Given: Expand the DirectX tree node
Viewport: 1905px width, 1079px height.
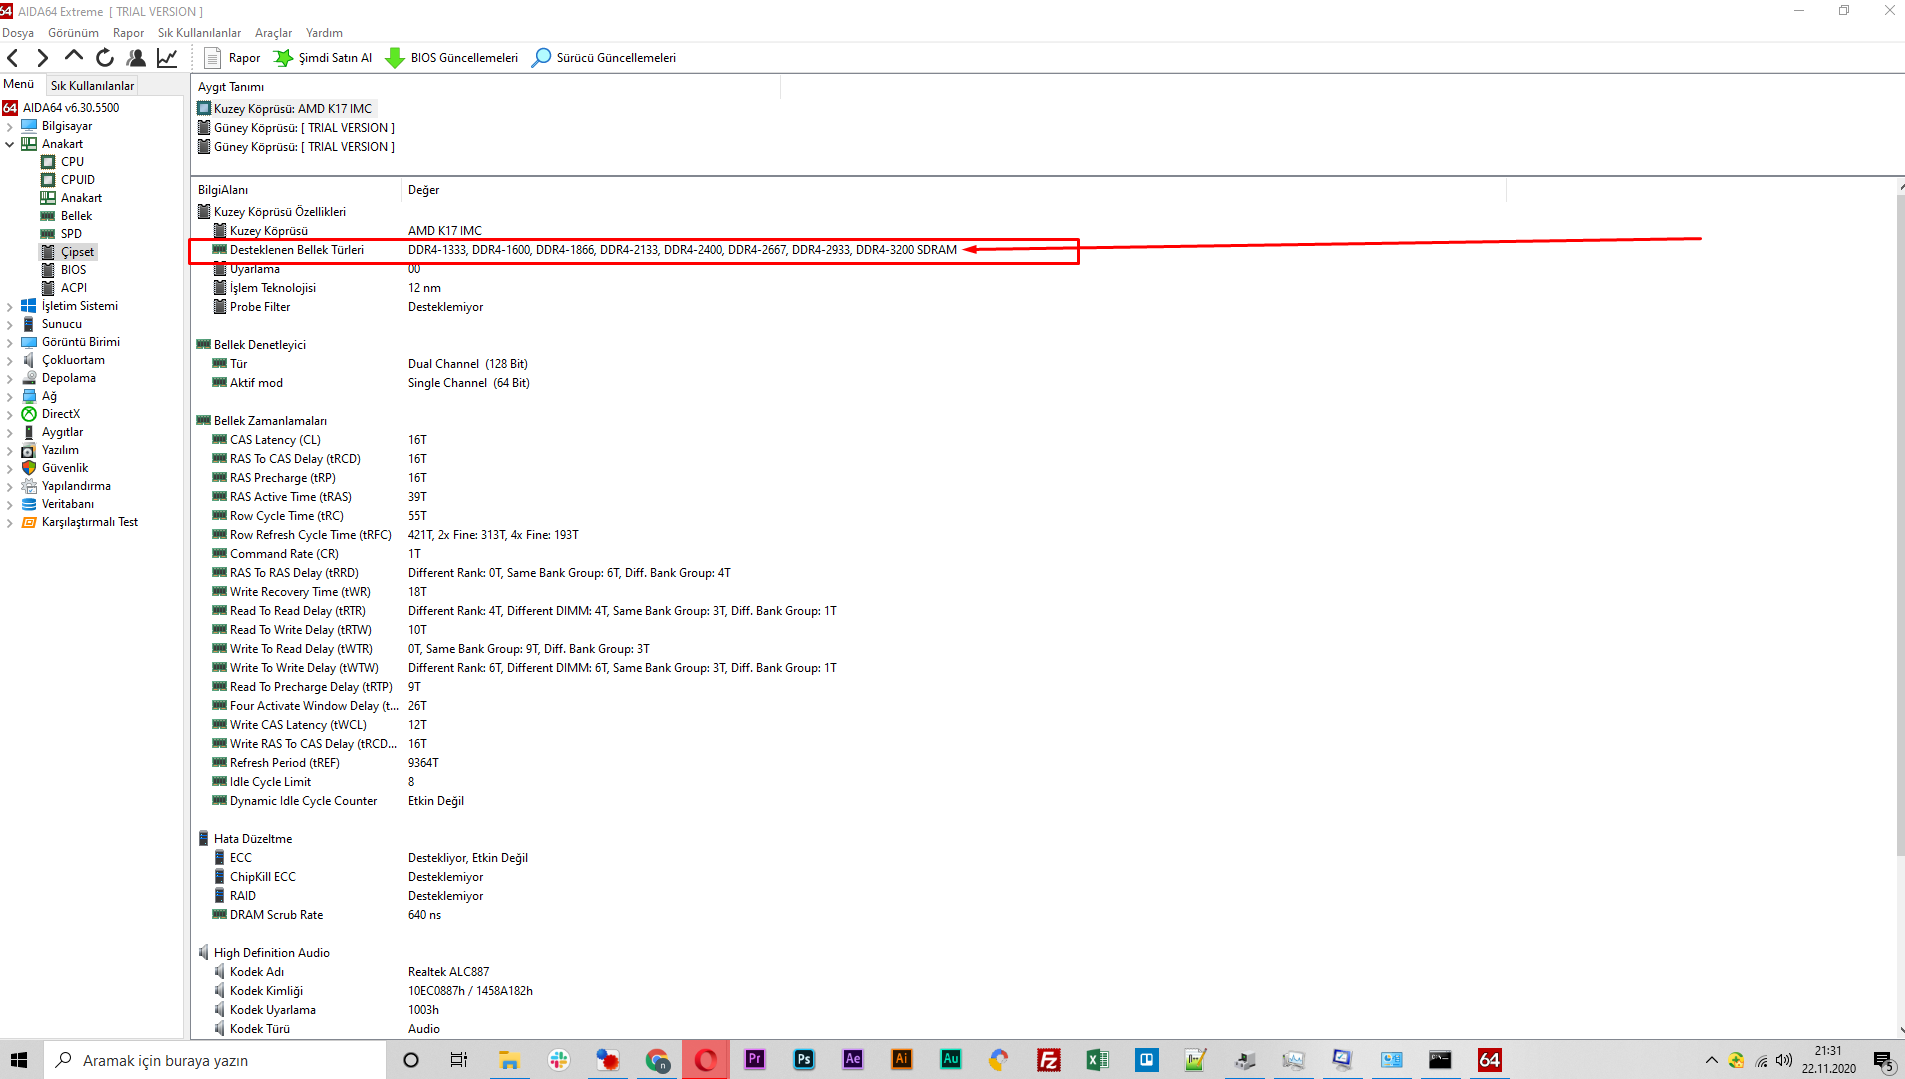Looking at the screenshot, I should [x=10, y=414].
